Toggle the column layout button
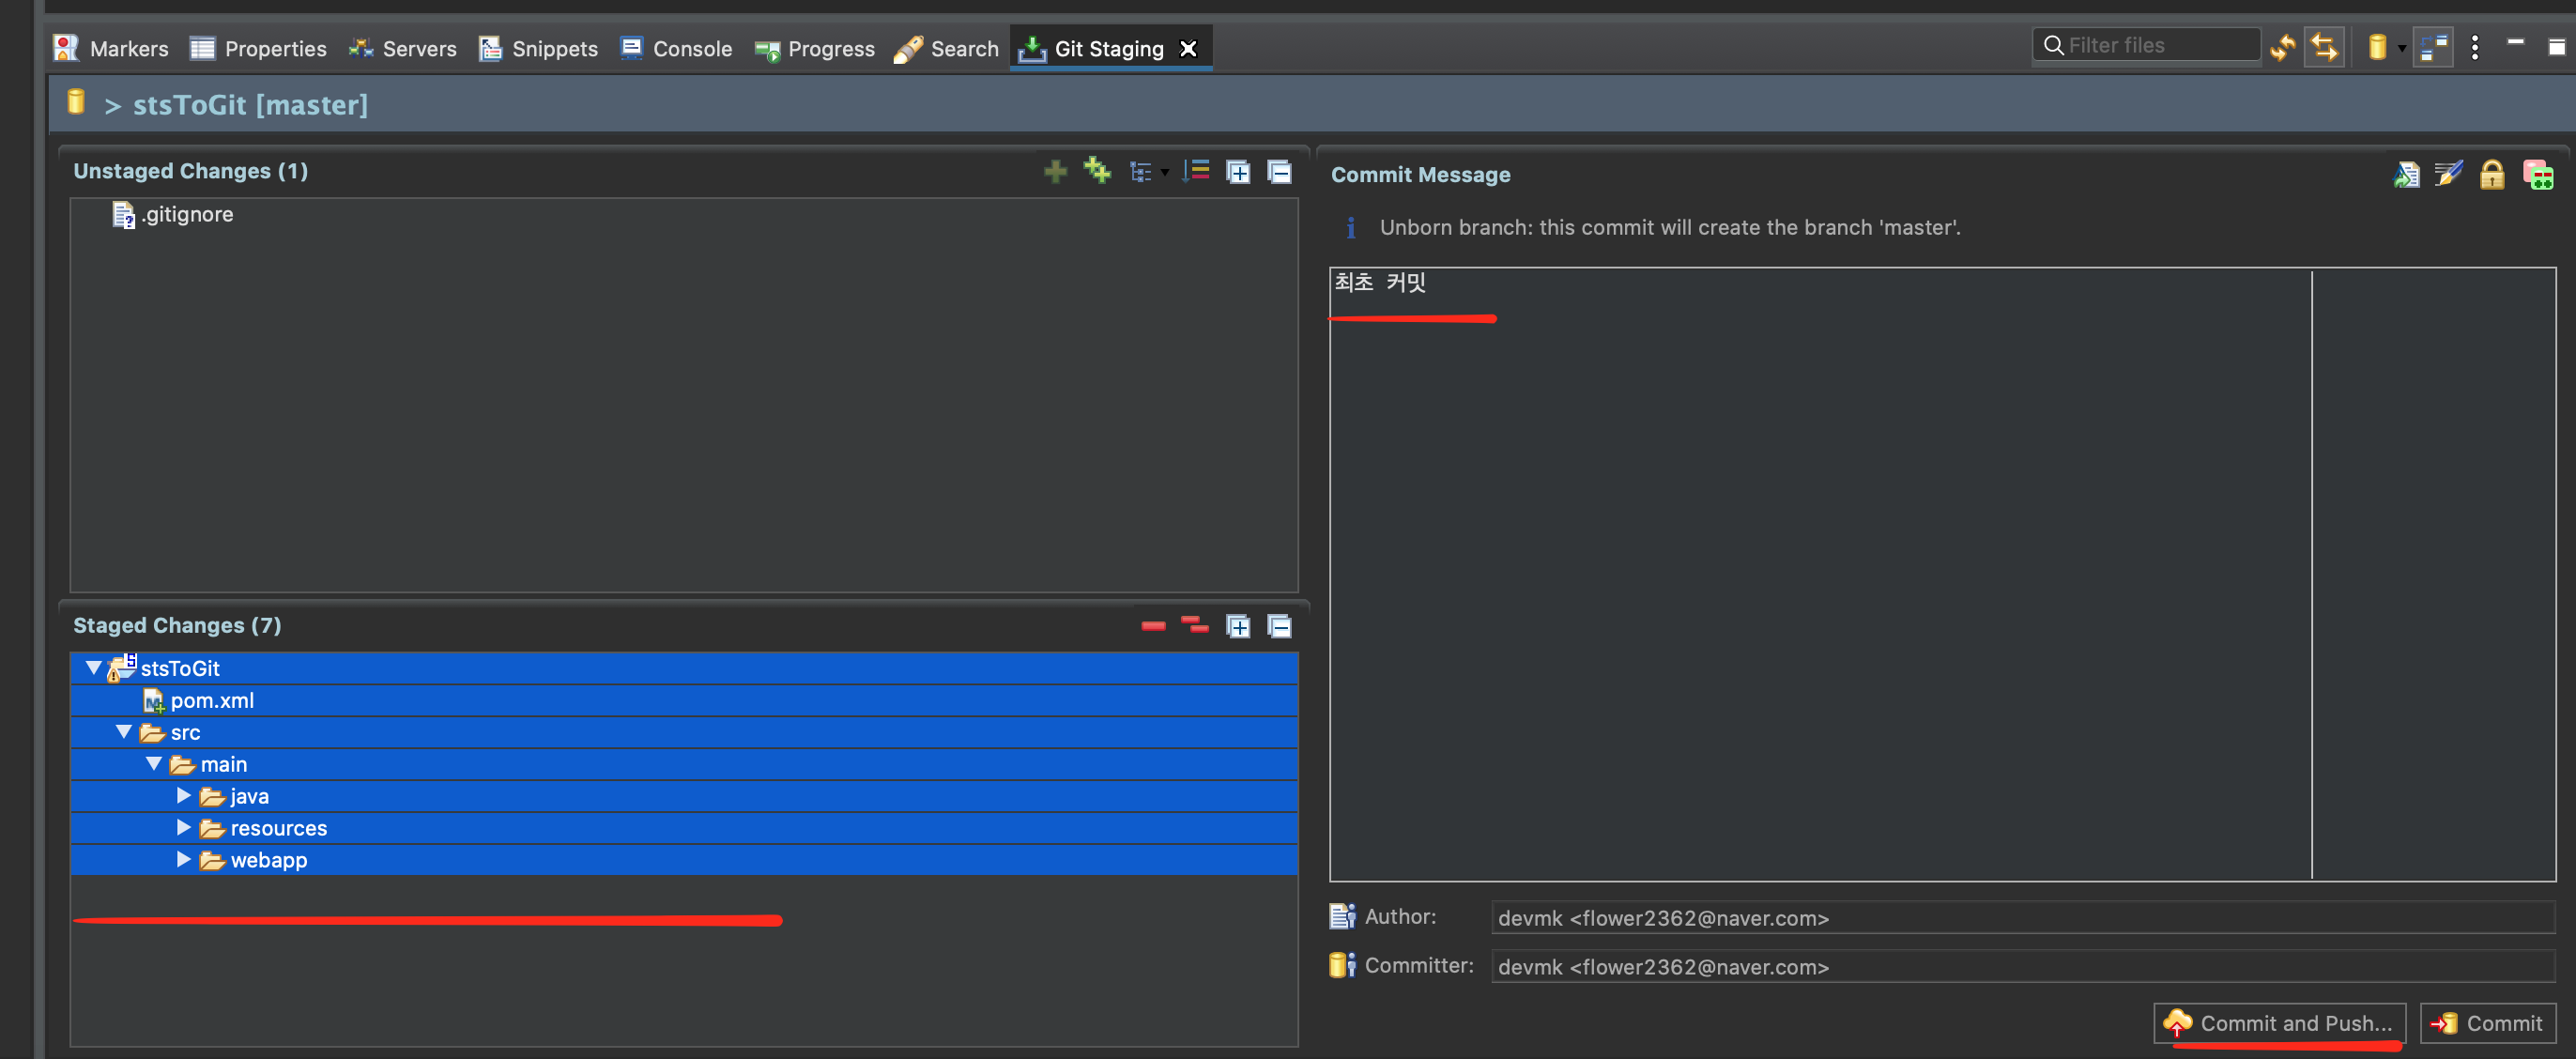The image size is (2576, 1059). pos(2433,47)
